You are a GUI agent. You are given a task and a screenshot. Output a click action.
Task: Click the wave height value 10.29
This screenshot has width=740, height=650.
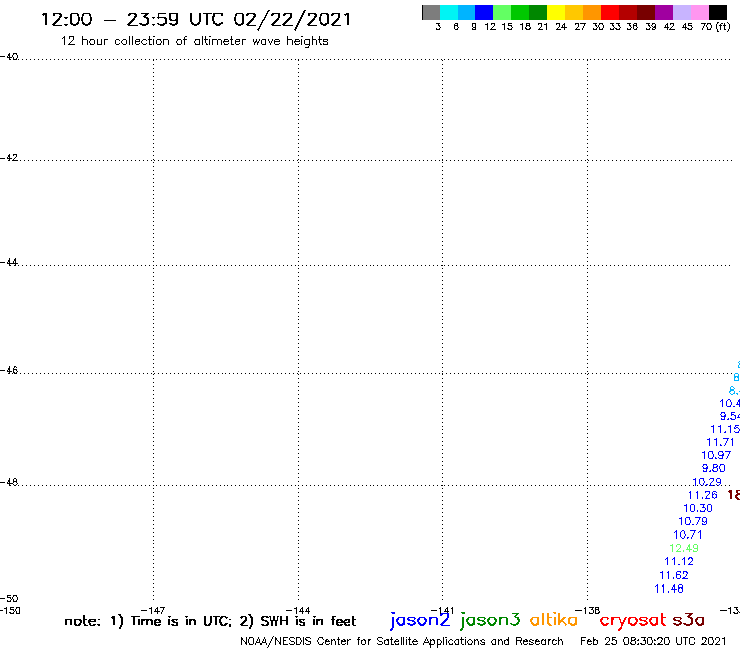click(707, 482)
